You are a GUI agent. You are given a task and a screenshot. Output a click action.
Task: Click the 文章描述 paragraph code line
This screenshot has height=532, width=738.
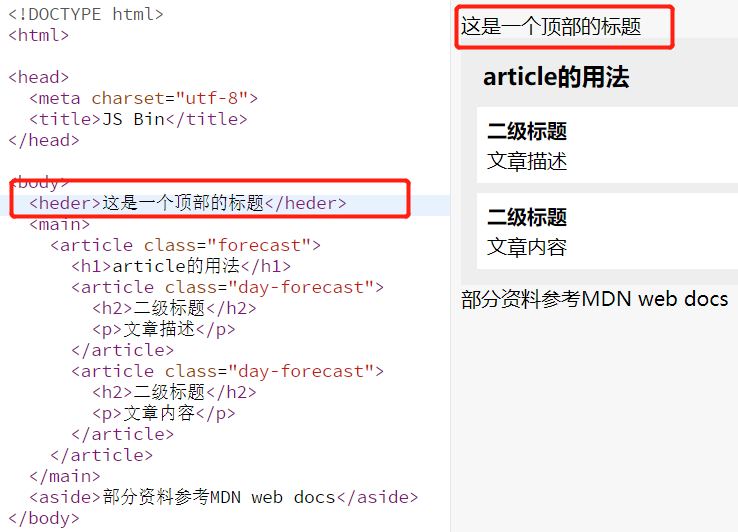pyautogui.click(x=164, y=329)
